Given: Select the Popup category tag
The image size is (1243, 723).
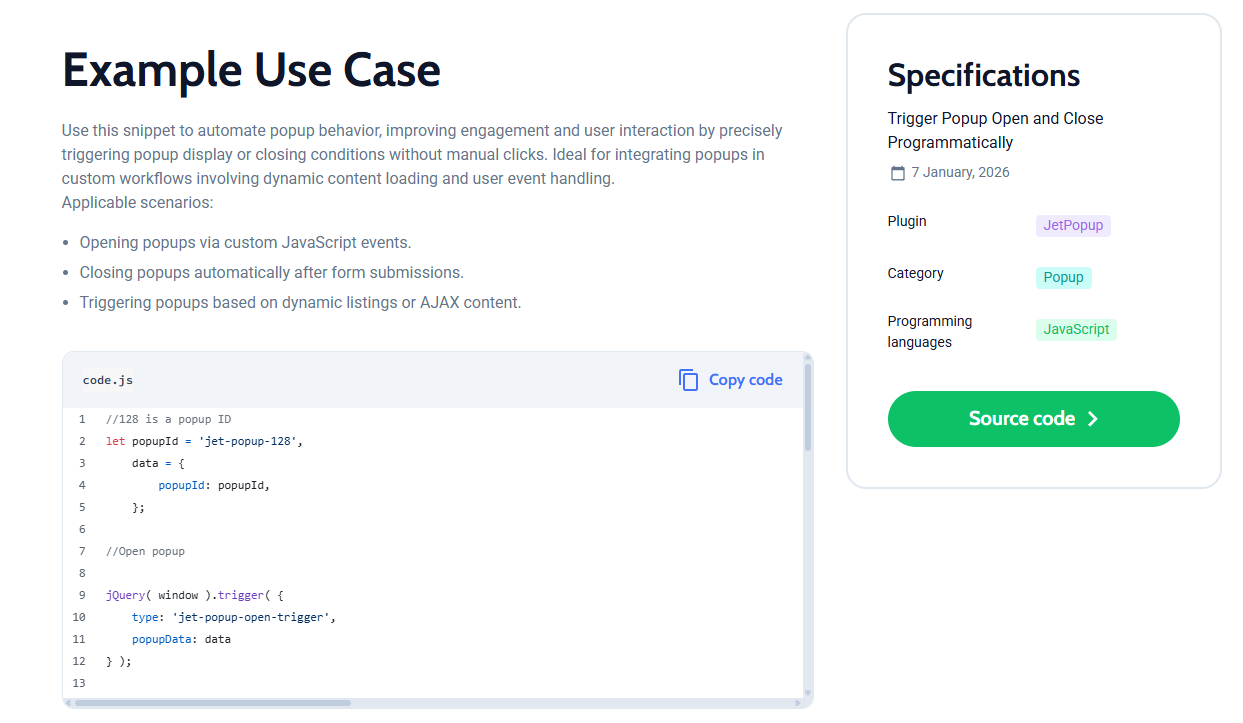Looking at the screenshot, I should click(x=1063, y=278).
